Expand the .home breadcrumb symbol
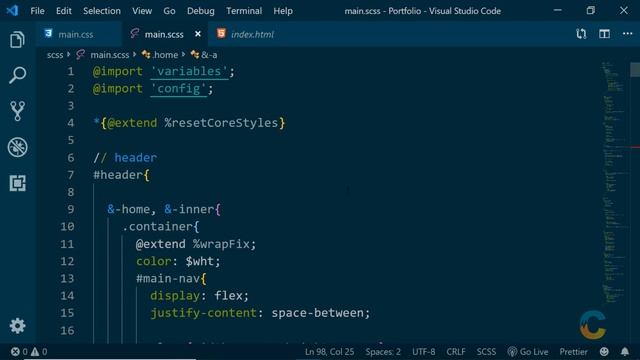Viewport: 640px width, 360px height. pyautogui.click(x=165, y=55)
